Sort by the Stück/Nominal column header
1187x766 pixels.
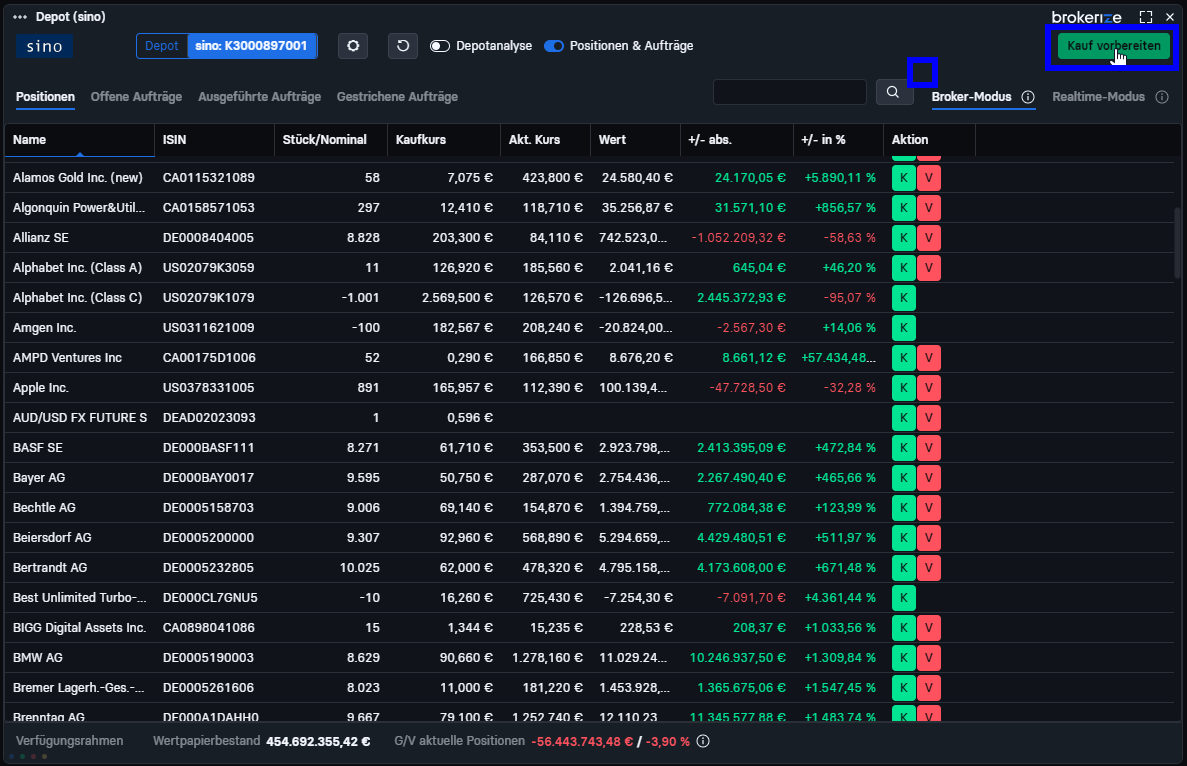coord(331,140)
